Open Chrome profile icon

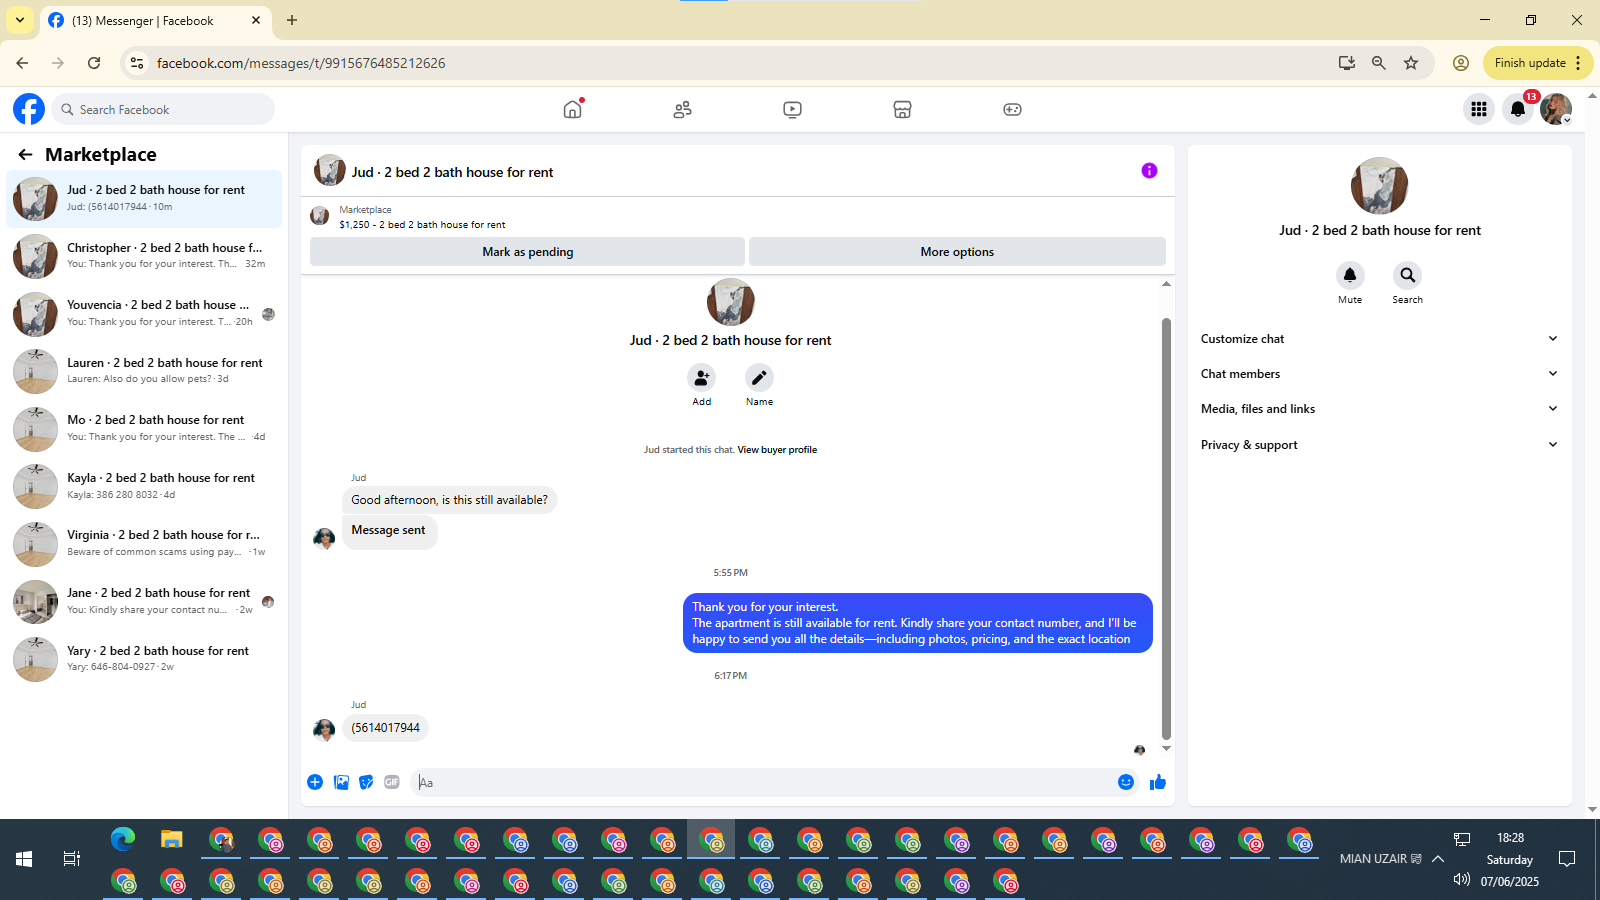coord(1461,63)
